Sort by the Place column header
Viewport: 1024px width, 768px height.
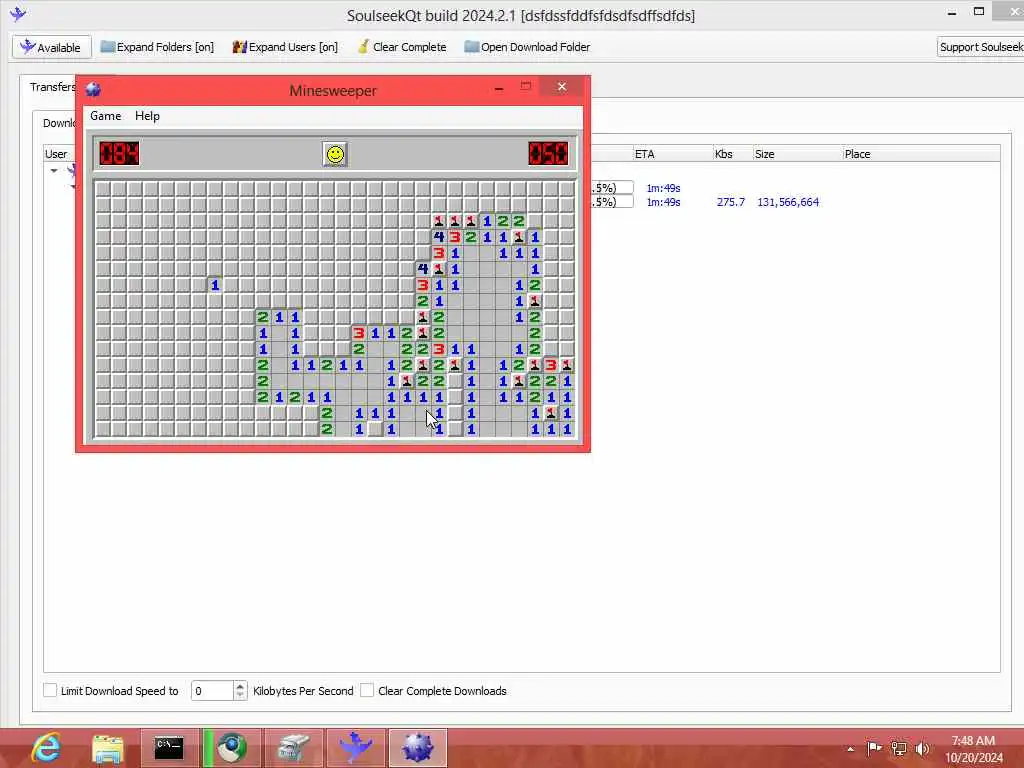pos(921,154)
